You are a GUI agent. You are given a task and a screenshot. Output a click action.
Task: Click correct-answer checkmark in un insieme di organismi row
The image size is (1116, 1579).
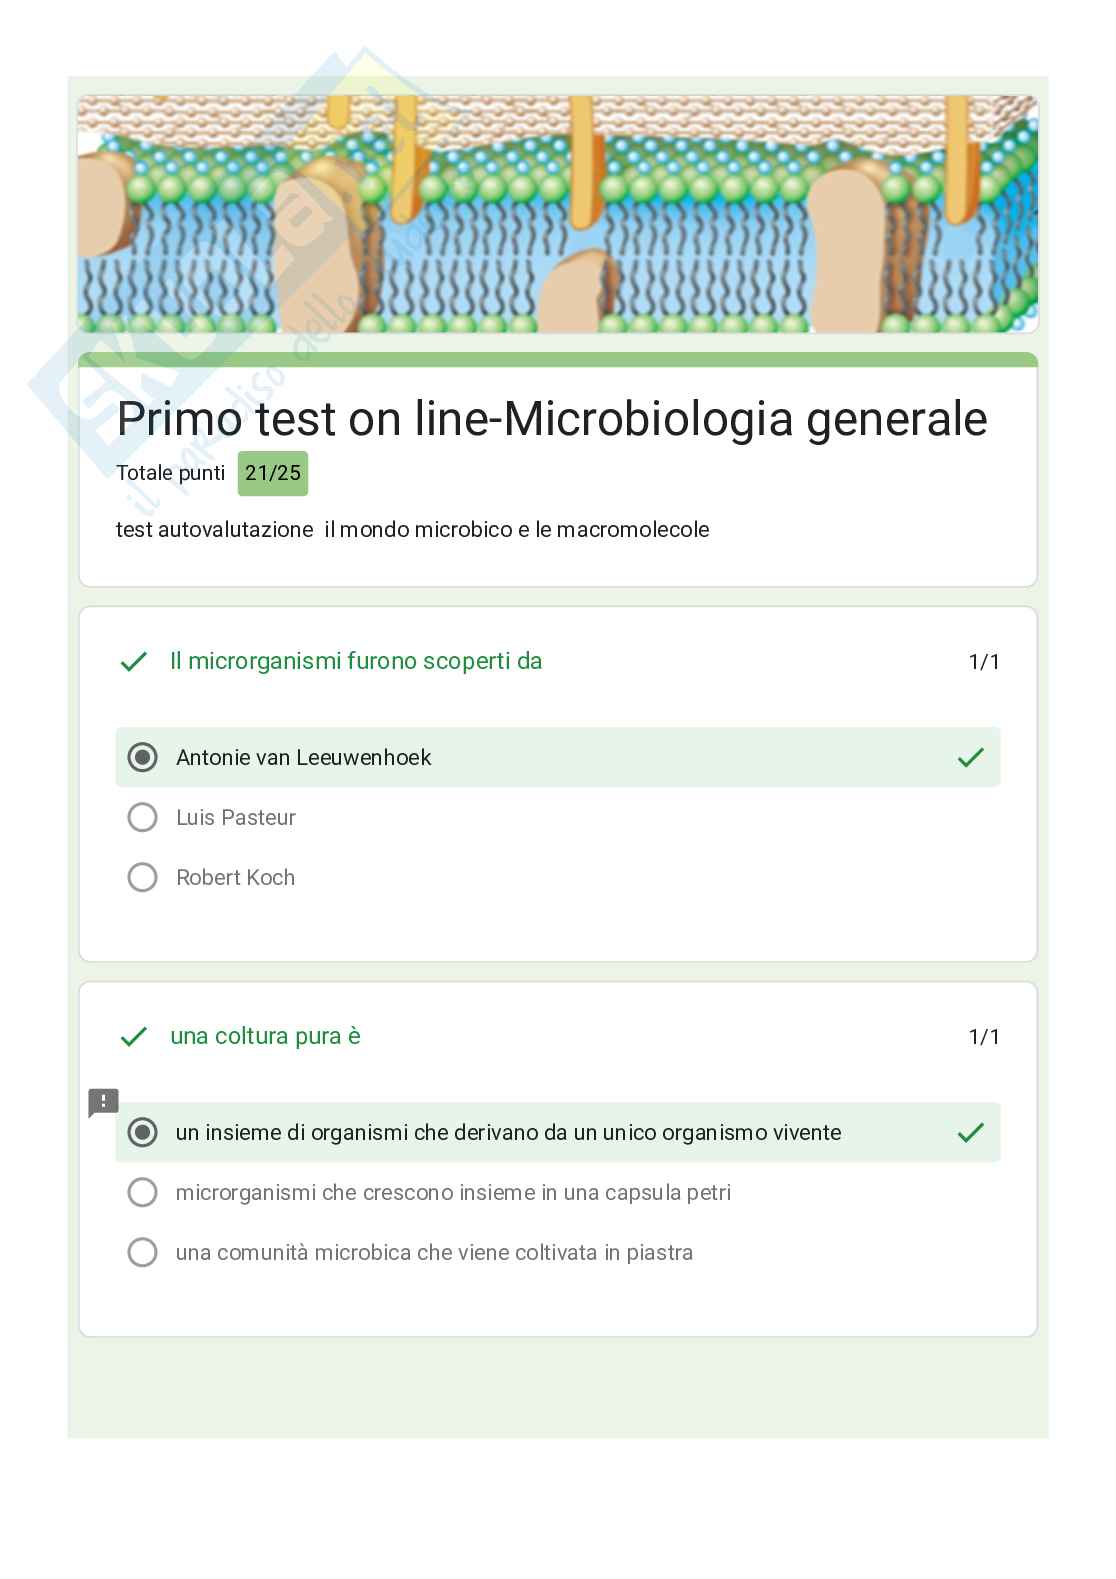point(970,1132)
